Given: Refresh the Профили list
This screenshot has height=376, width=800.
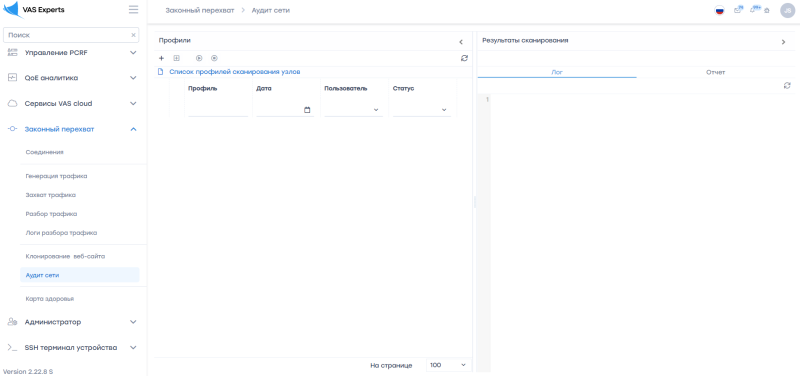Looking at the screenshot, I should pyautogui.click(x=464, y=59).
